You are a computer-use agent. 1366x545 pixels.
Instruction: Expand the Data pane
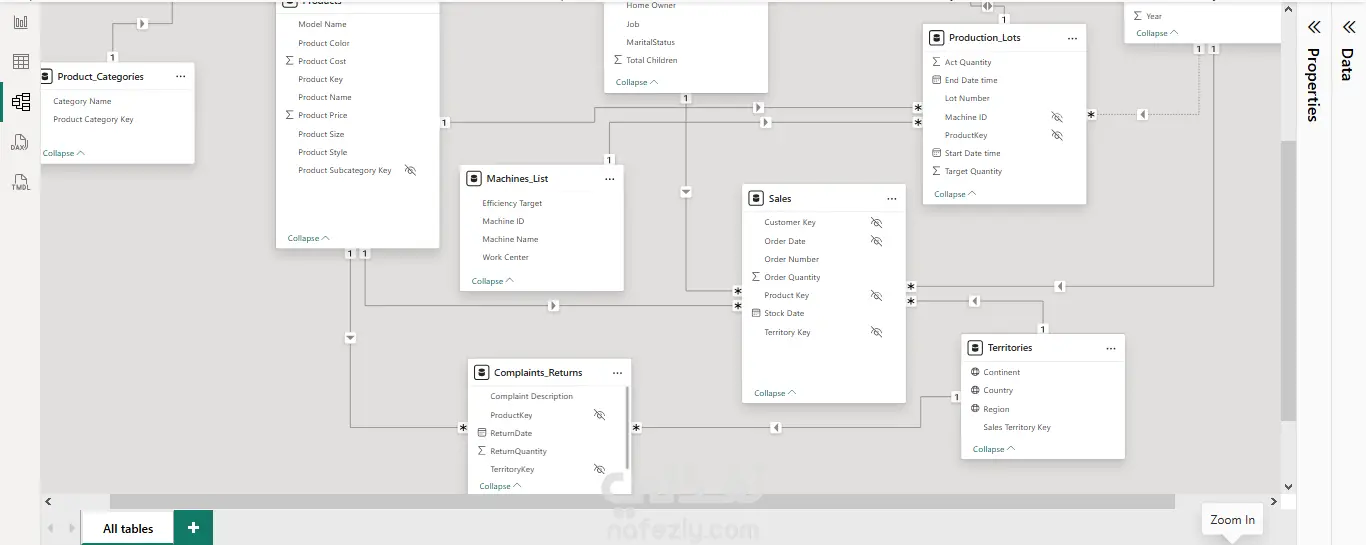(x=1347, y=27)
